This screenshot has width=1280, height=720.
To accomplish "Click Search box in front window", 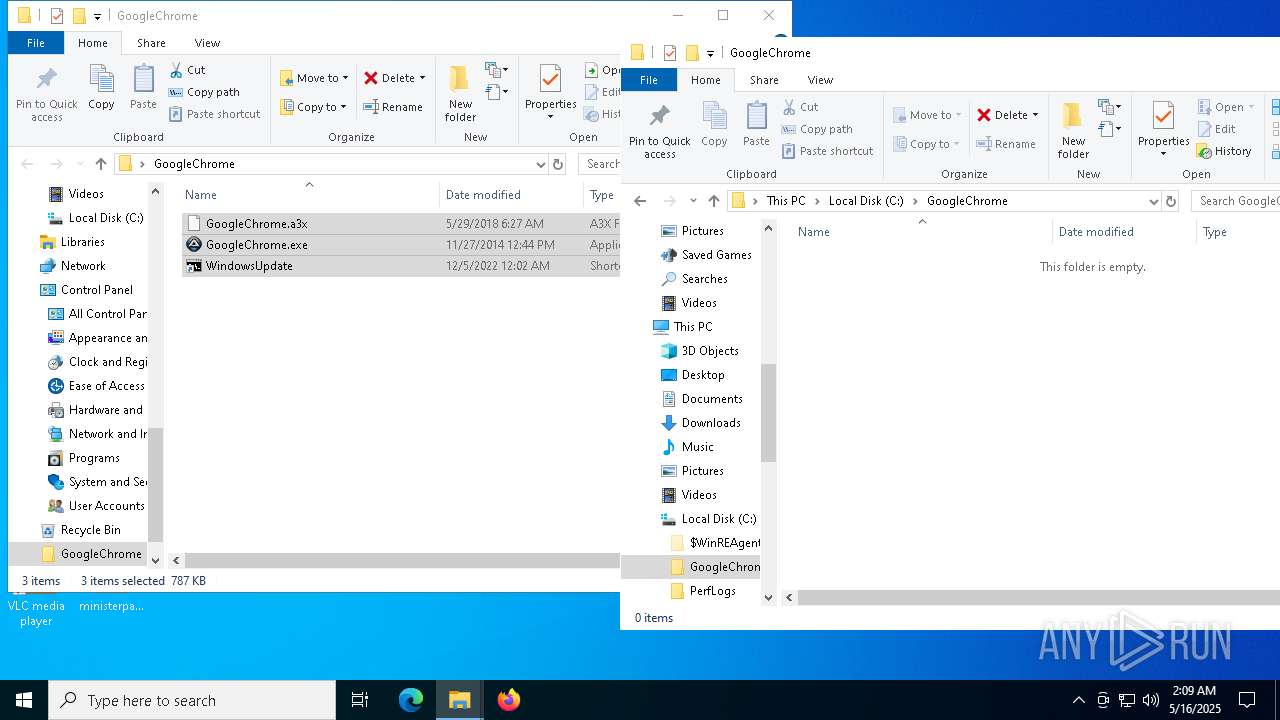I will [1236, 201].
